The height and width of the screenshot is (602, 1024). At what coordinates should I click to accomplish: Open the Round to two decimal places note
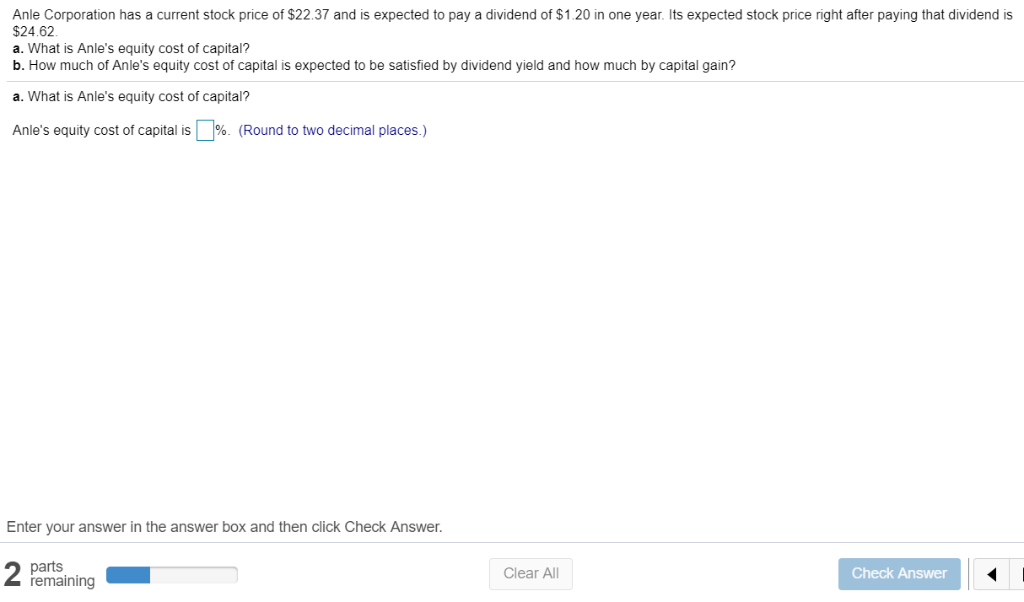331,130
